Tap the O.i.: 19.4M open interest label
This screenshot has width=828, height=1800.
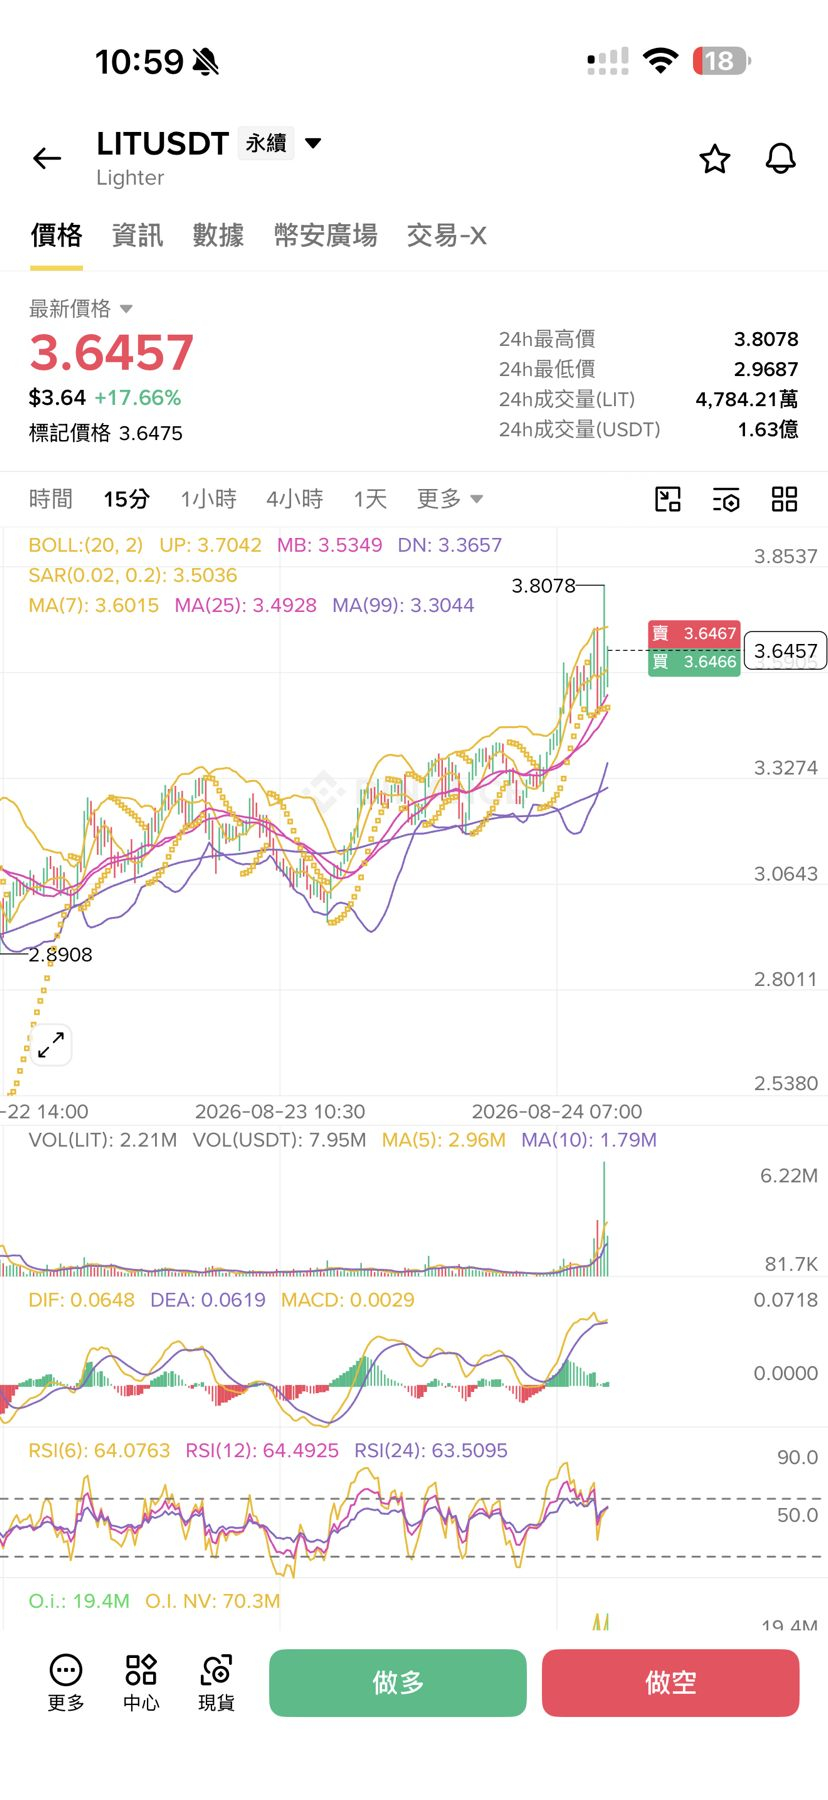(x=79, y=1601)
